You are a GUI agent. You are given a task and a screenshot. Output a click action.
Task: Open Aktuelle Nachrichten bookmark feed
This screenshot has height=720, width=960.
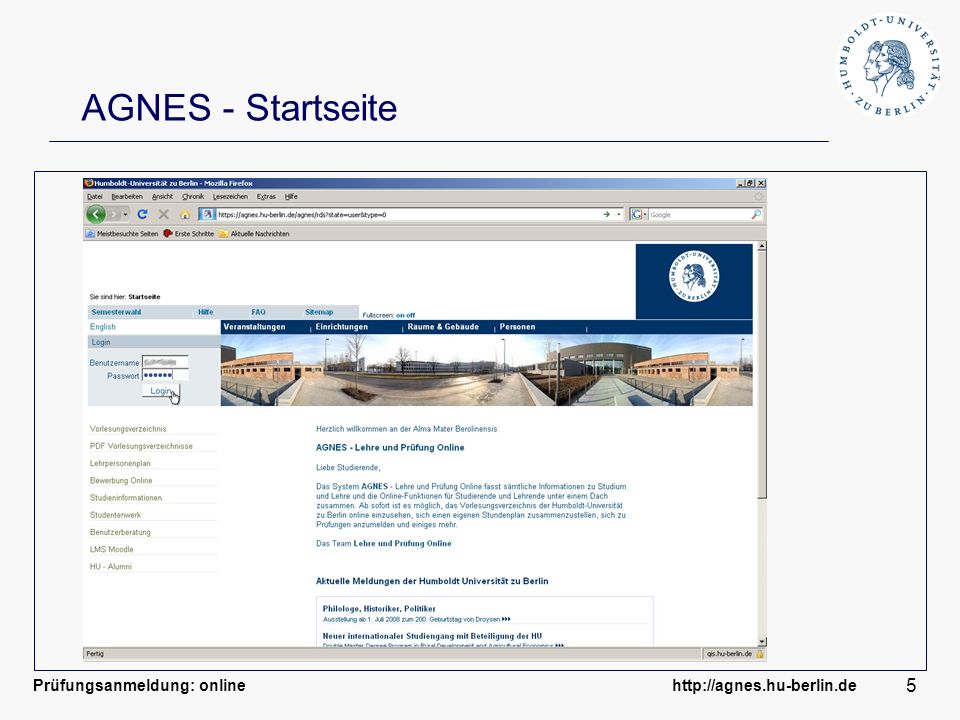(x=254, y=233)
